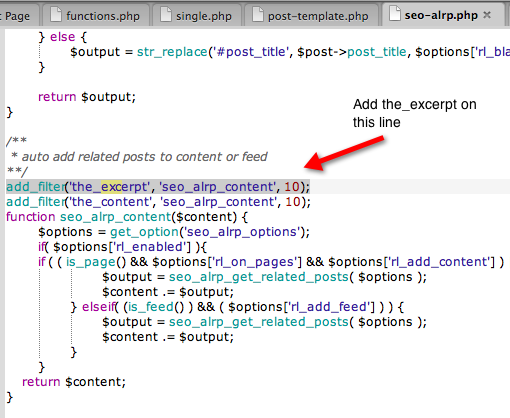This screenshot has width=510, height=418.
Task: Close the seo-alrp.php tab
Action: [x=487, y=15]
